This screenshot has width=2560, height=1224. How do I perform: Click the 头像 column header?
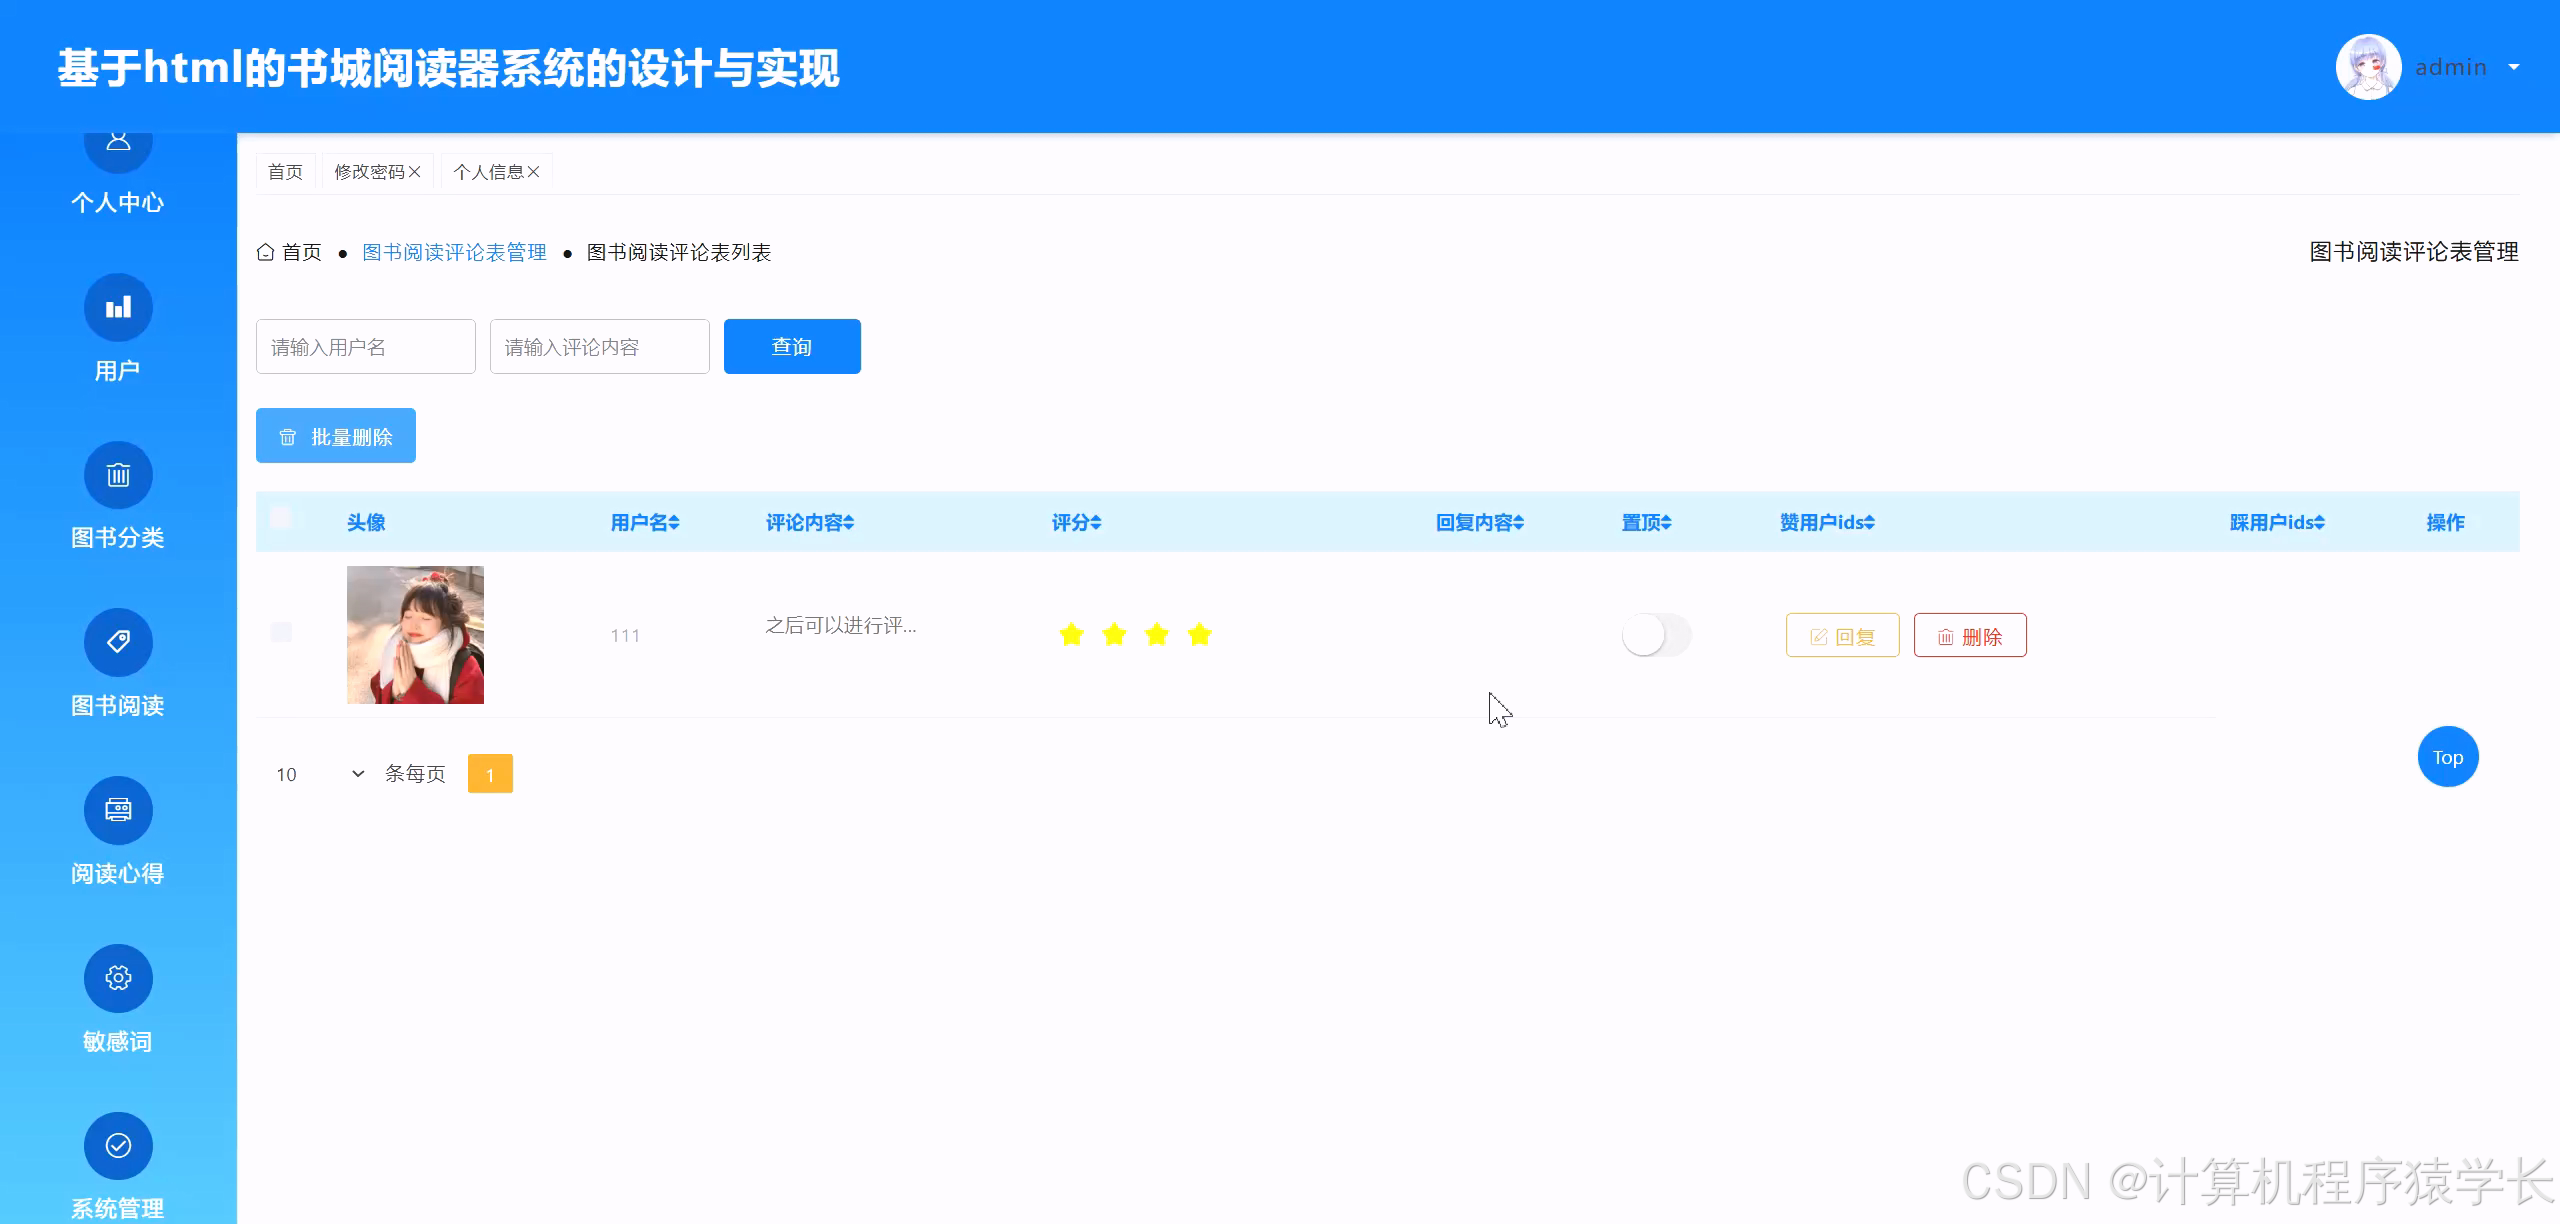point(366,522)
